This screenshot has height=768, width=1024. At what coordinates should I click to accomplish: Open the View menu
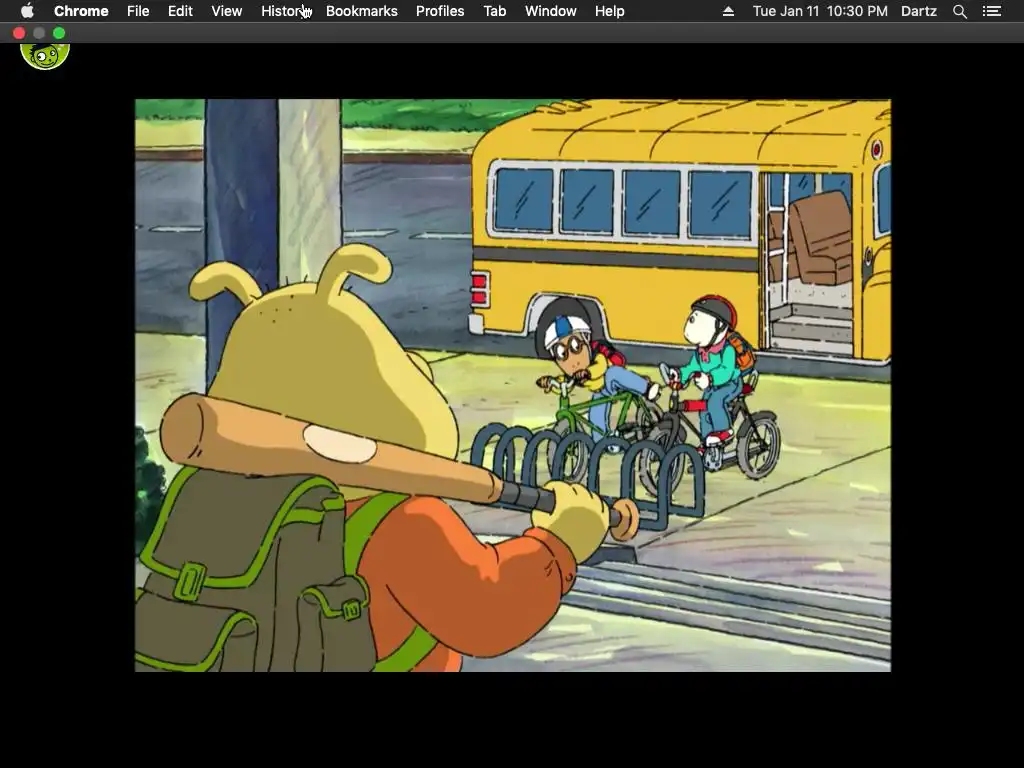[x=227, y=11]
